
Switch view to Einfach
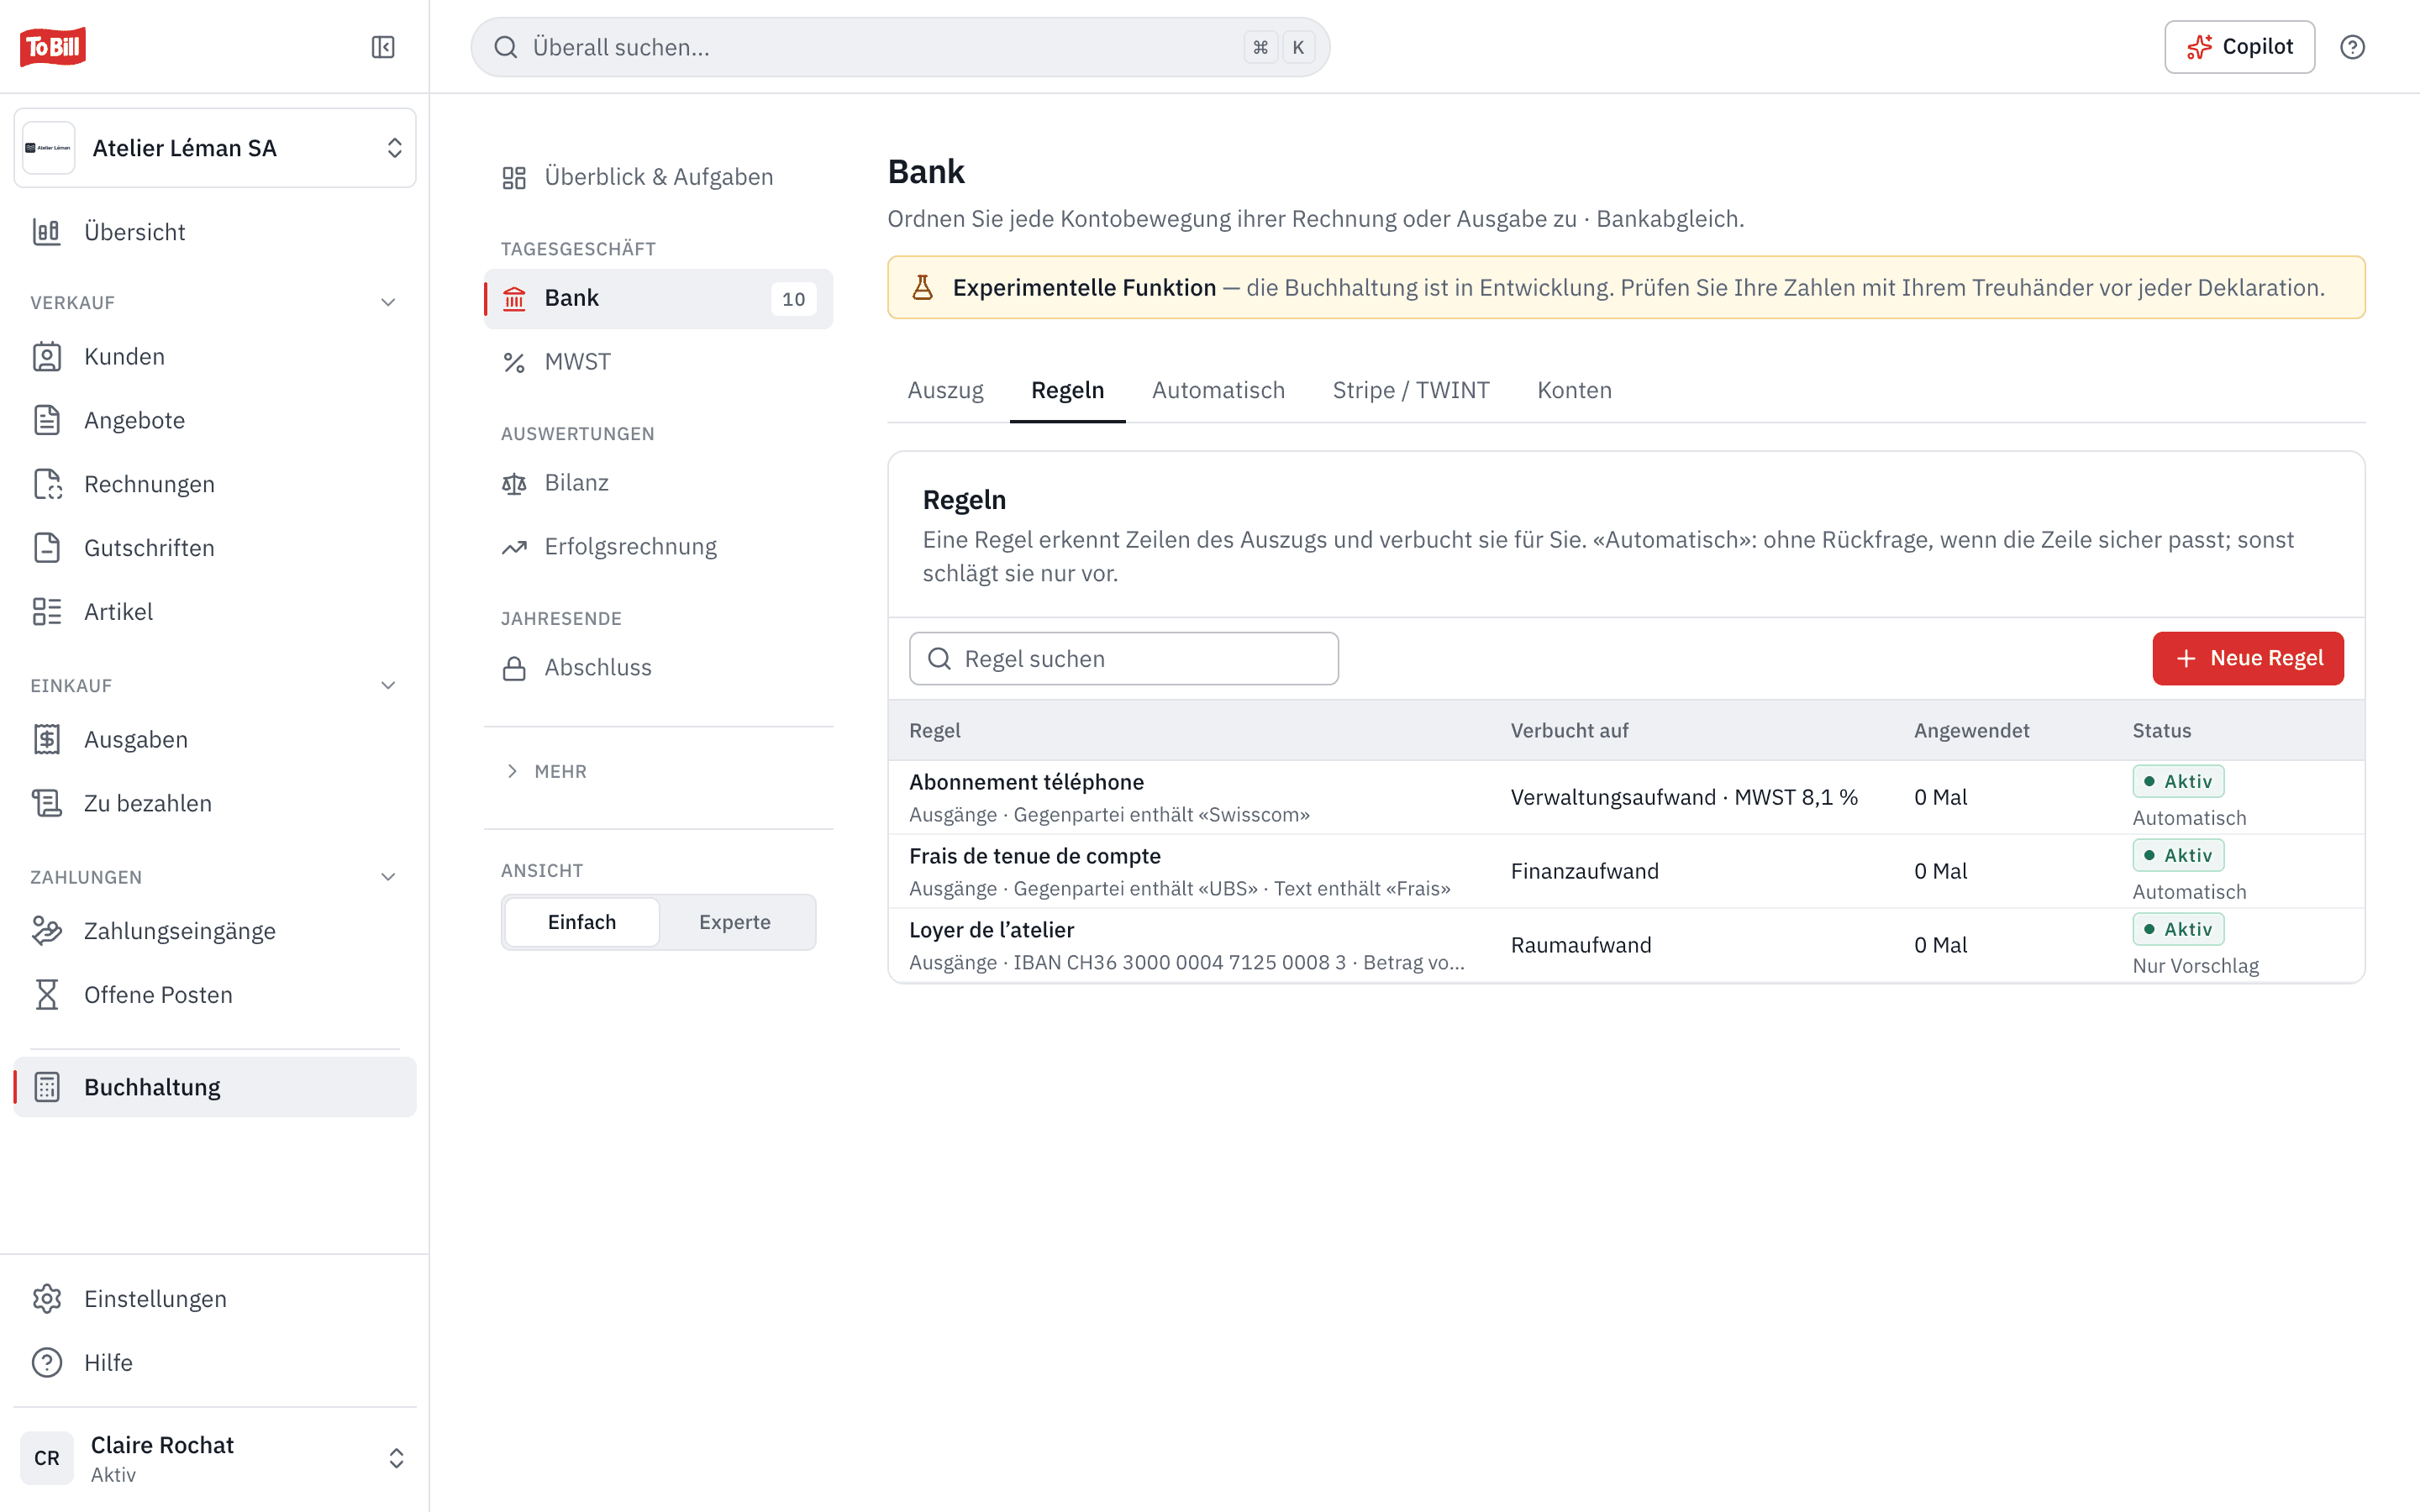(x=582, y=922)
